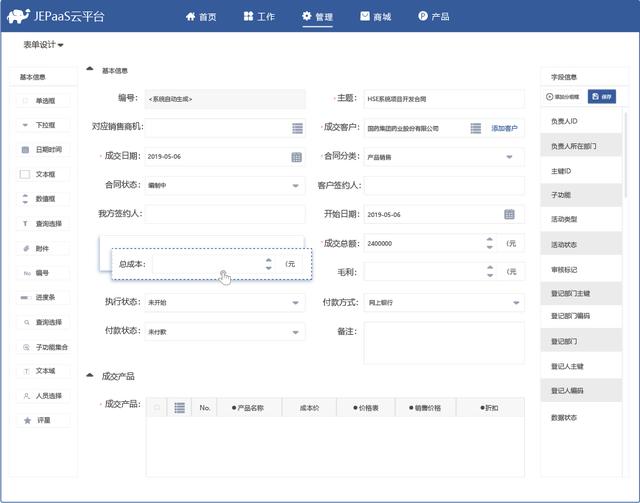The image size is (640, 503).
Task: Click the JEPaaS elephant logo
Action: tap(18, 16)
